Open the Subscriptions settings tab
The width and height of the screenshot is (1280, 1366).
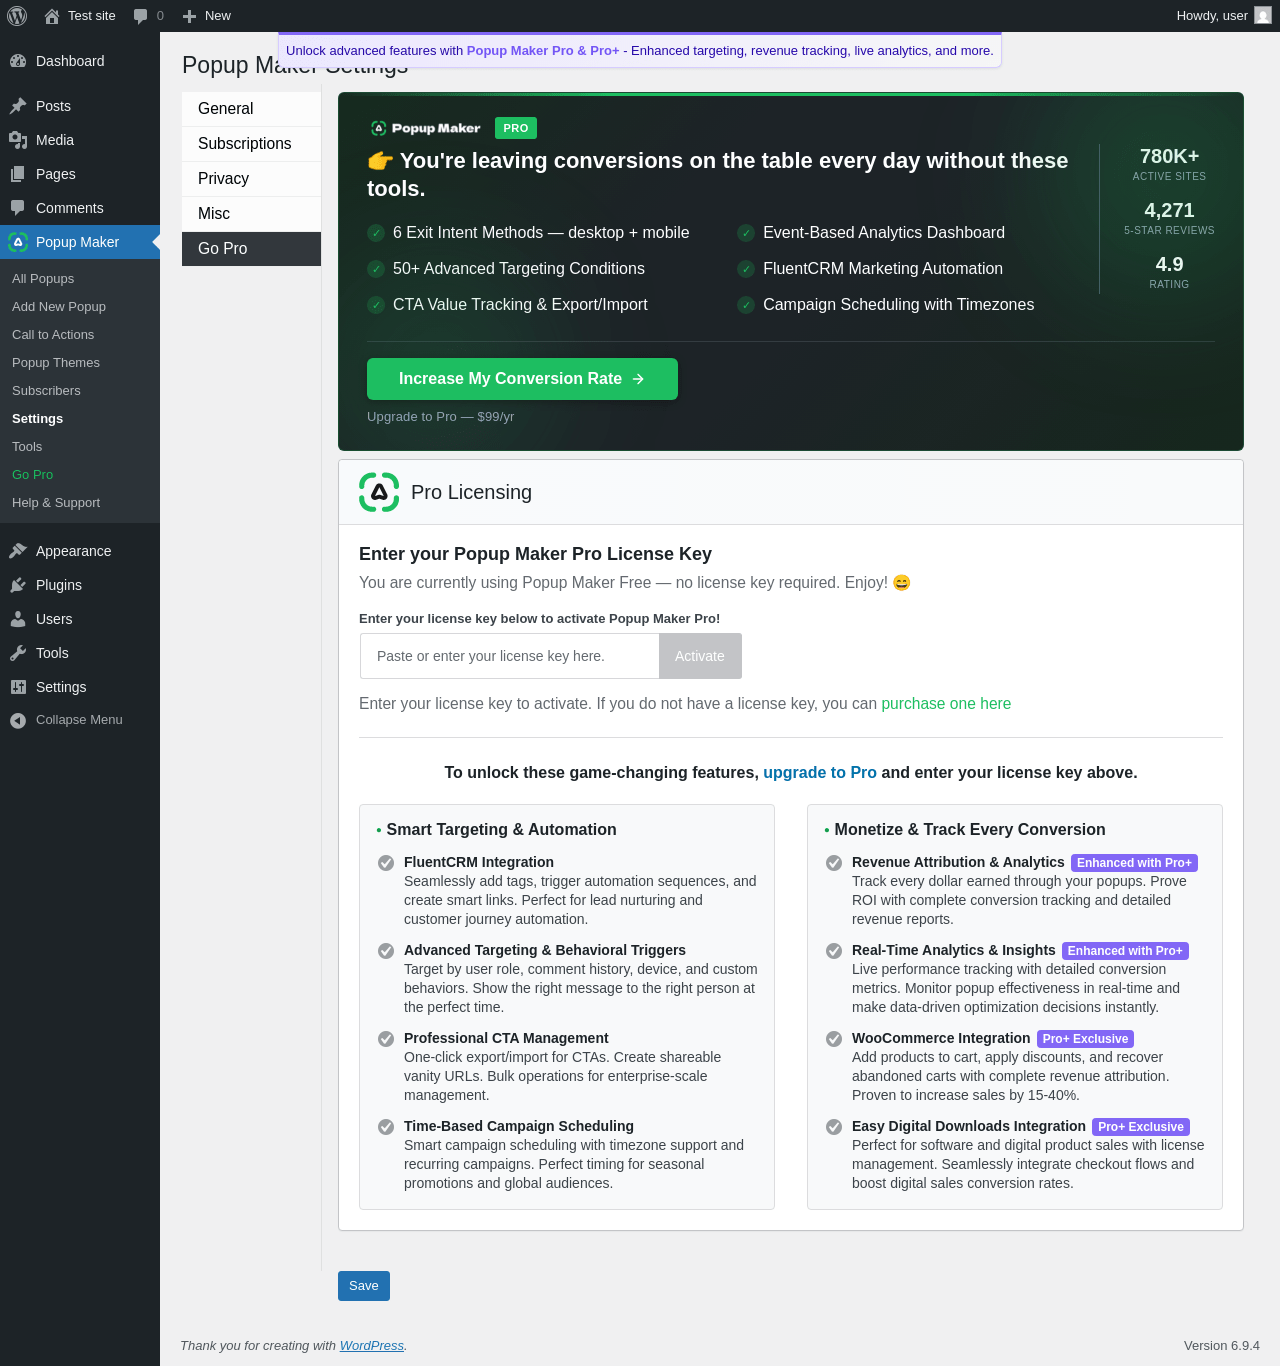(251, 144)
